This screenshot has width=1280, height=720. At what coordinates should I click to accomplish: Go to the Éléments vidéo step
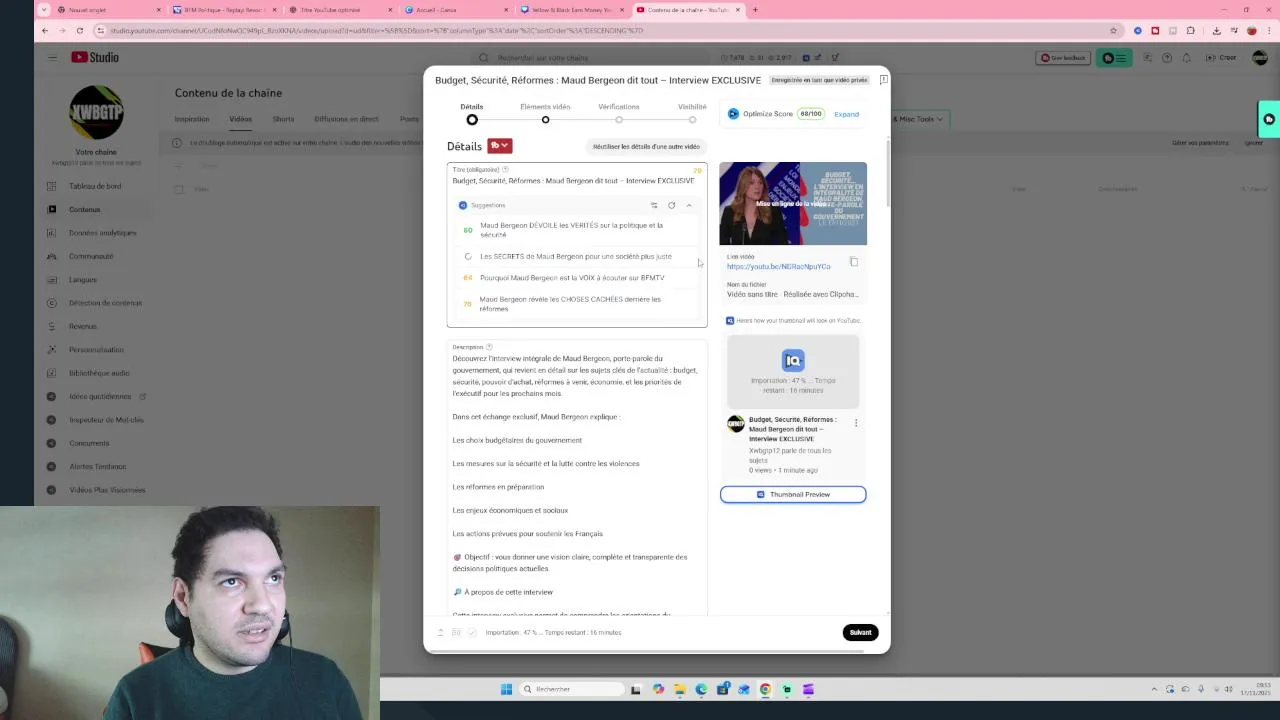coord(545,113)
